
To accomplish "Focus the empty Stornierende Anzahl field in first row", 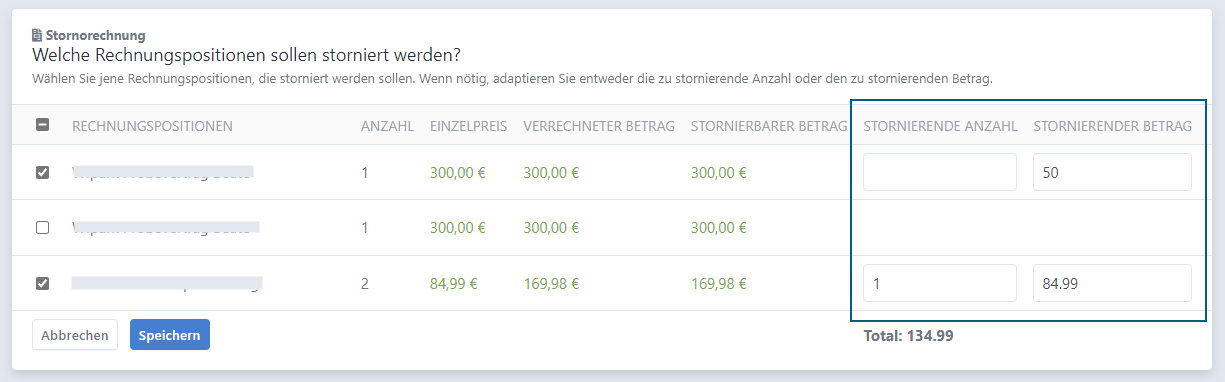I will (x=940, y=172).
